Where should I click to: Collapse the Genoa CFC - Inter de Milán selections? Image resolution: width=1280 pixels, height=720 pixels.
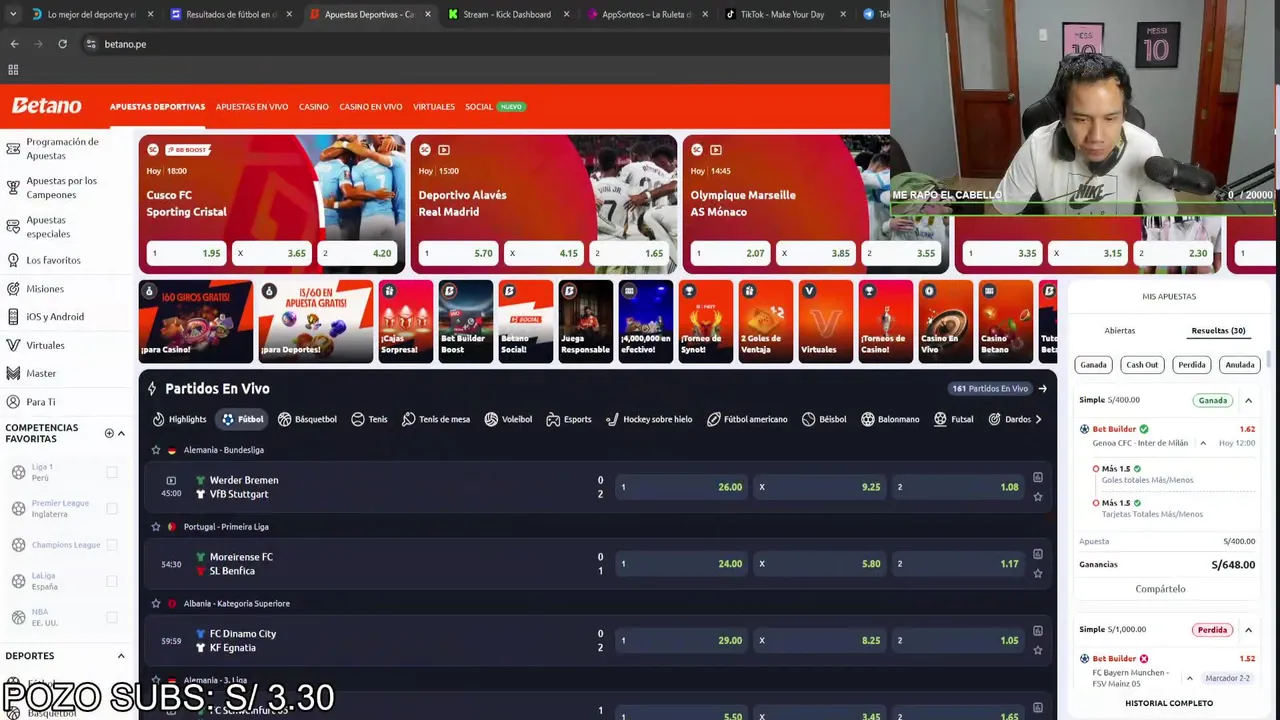(x=1203, y=443)
